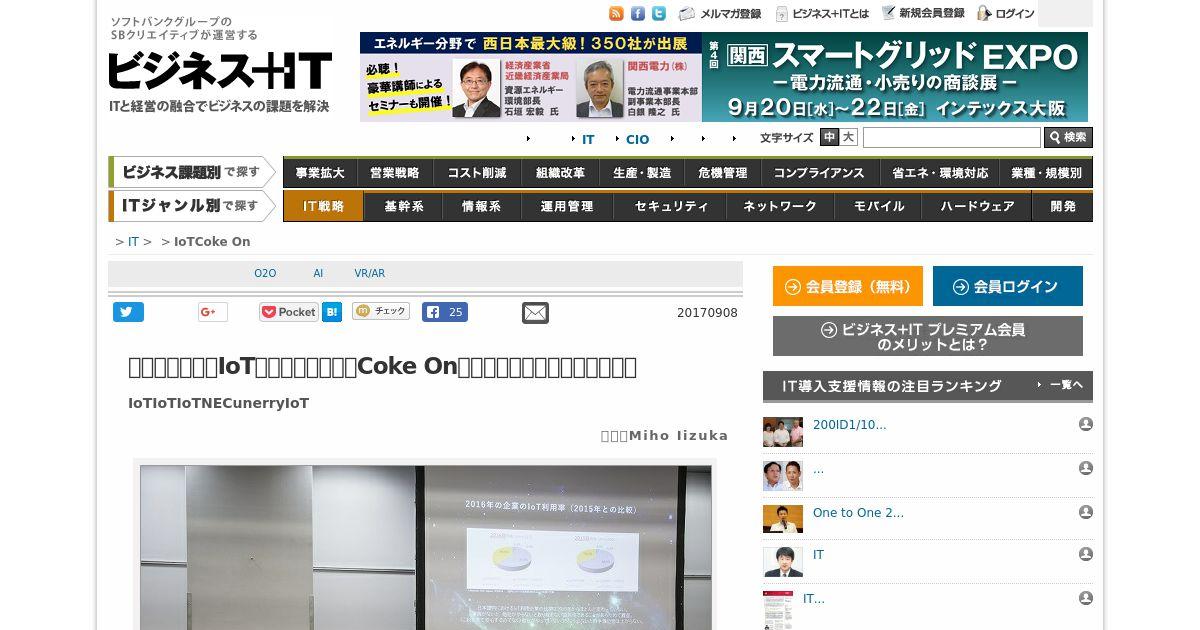Share on Facebook button showing 25
This screenshot has height=630, width=1200.
pos(445,312)
